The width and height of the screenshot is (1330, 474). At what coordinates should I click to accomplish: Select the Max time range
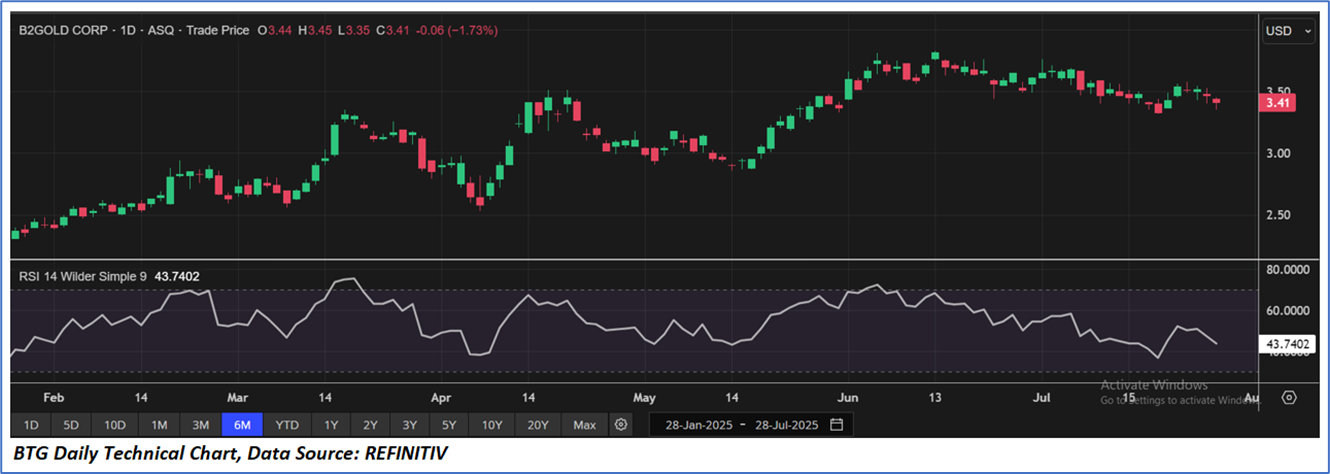[584, 425]
